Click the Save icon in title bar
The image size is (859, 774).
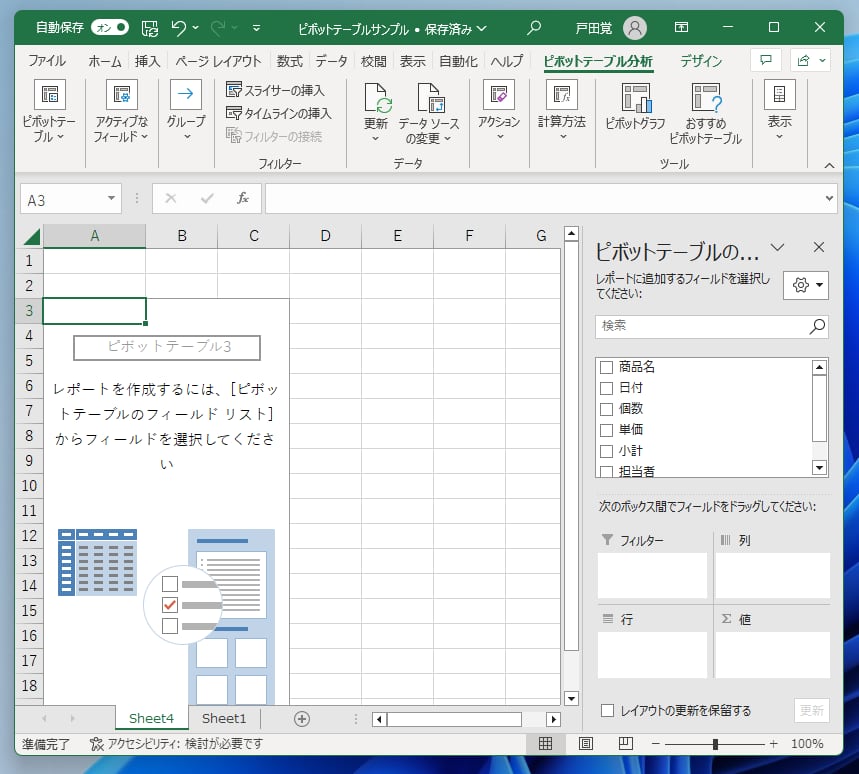[150, 27]
